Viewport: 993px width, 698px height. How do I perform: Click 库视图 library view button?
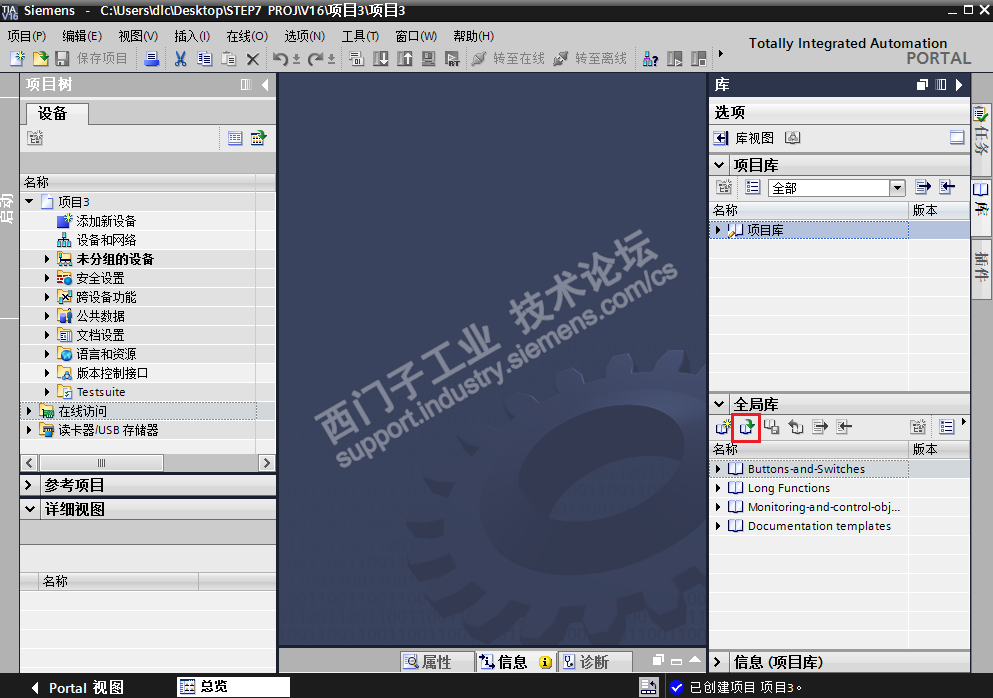744,138
